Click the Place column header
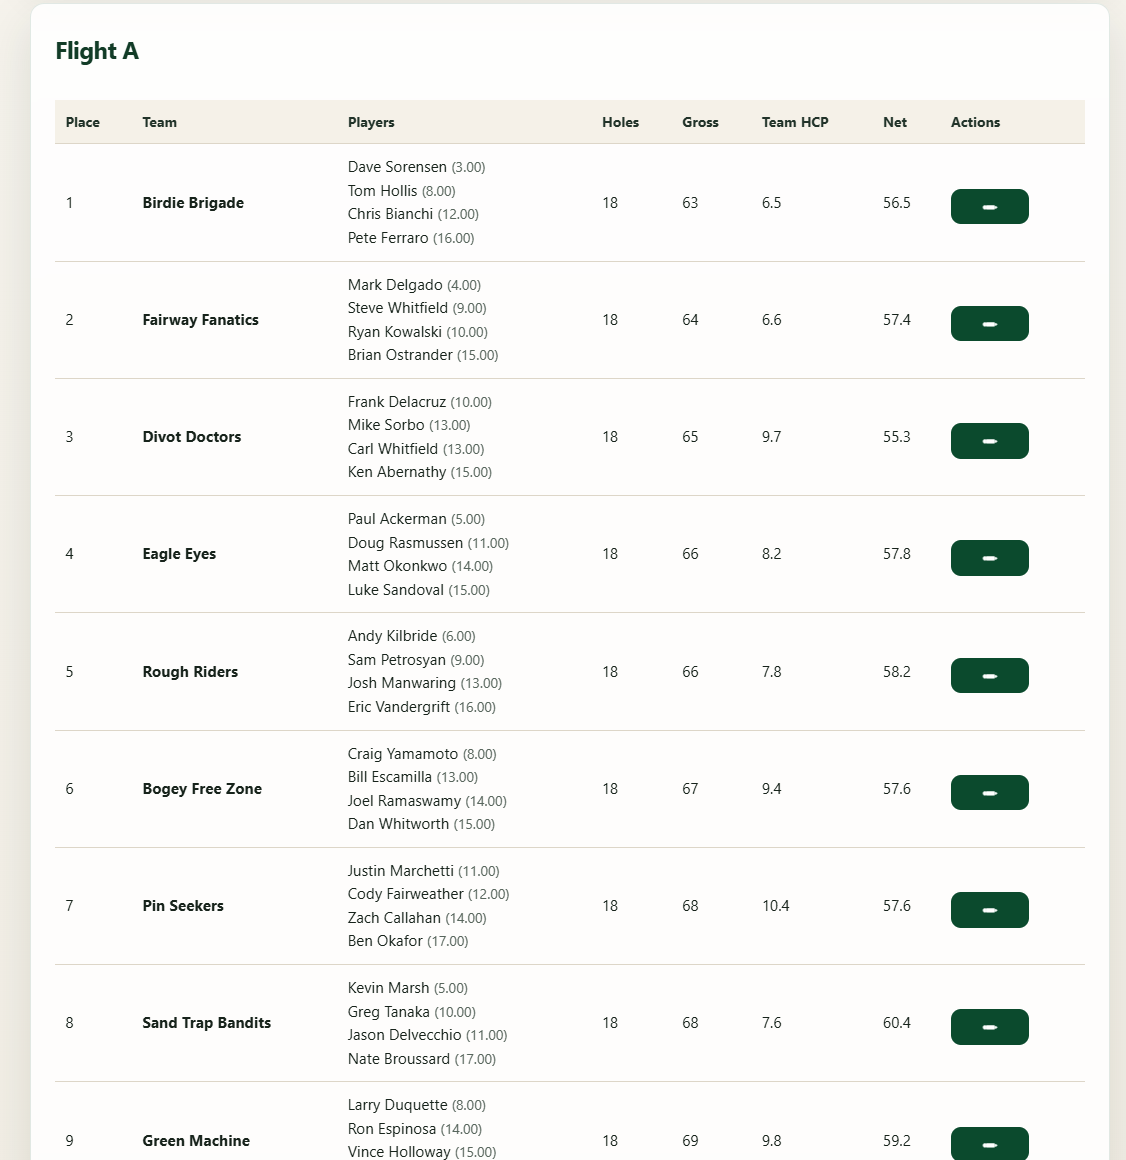The width and height of the screenshot is (1126, 1160). pos(83,122)
